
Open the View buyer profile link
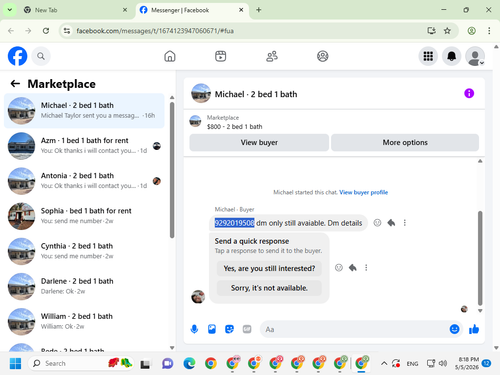tap(363, 192)
